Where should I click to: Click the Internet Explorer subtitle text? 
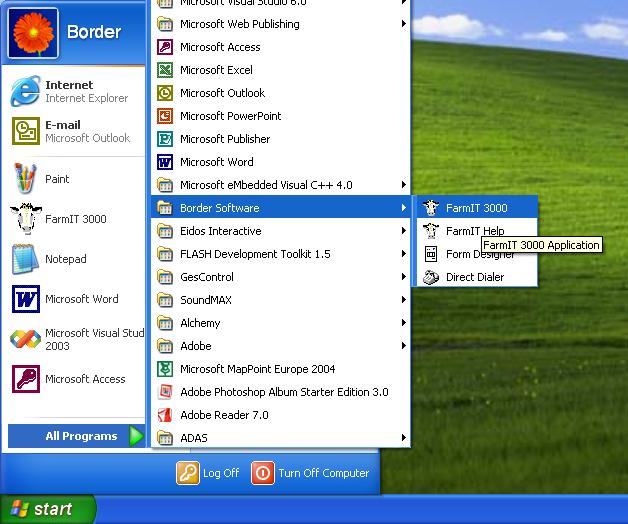click(87, 98)
